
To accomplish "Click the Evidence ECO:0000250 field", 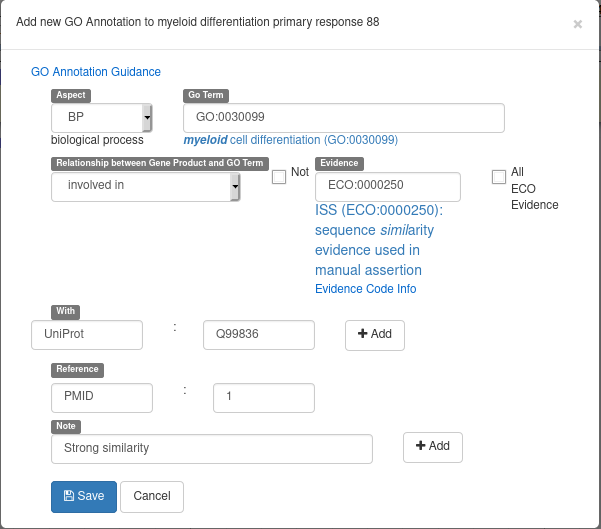I will 387,187.
